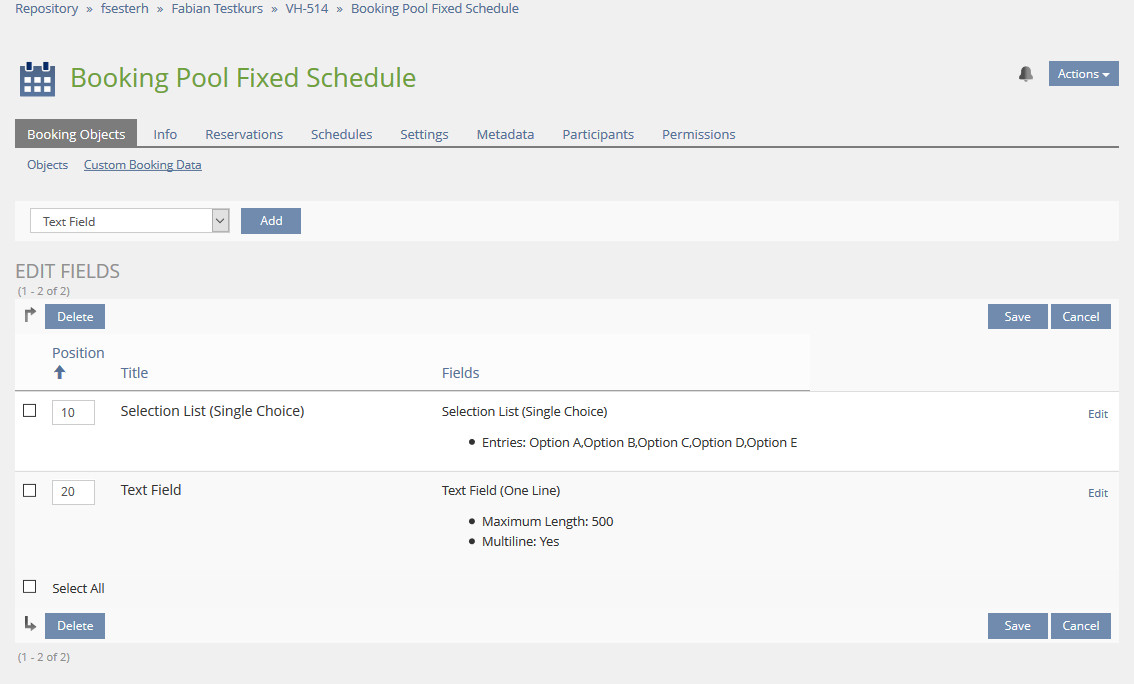Check the Text Field row checkbox

[29, 490]
